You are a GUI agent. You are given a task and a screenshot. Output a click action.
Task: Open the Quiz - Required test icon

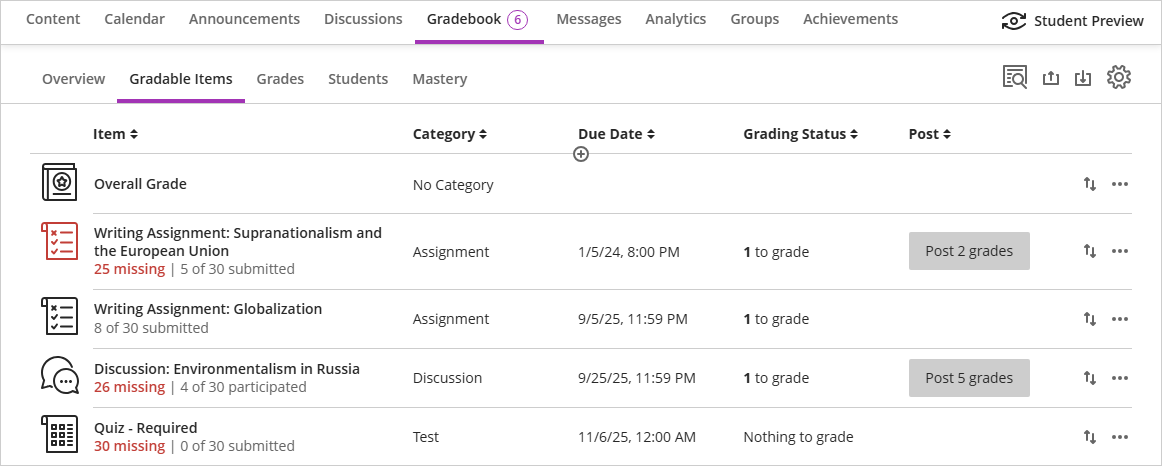click(x=59, y=436)
